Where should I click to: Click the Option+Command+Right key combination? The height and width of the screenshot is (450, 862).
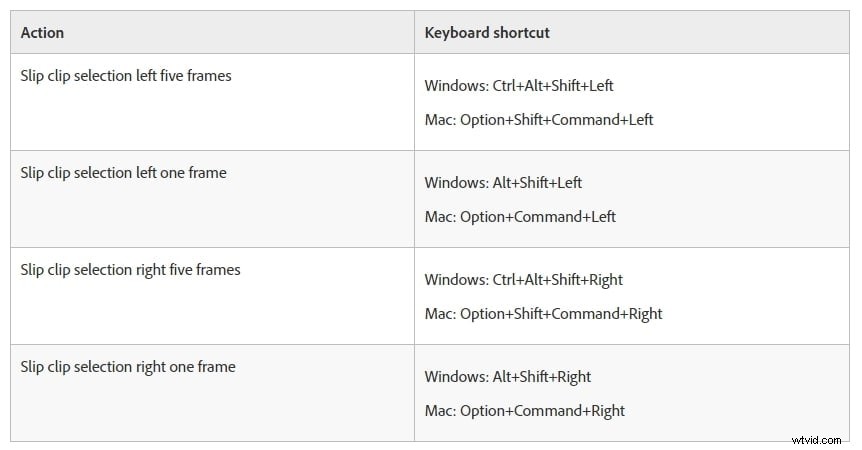coord(542,411)
